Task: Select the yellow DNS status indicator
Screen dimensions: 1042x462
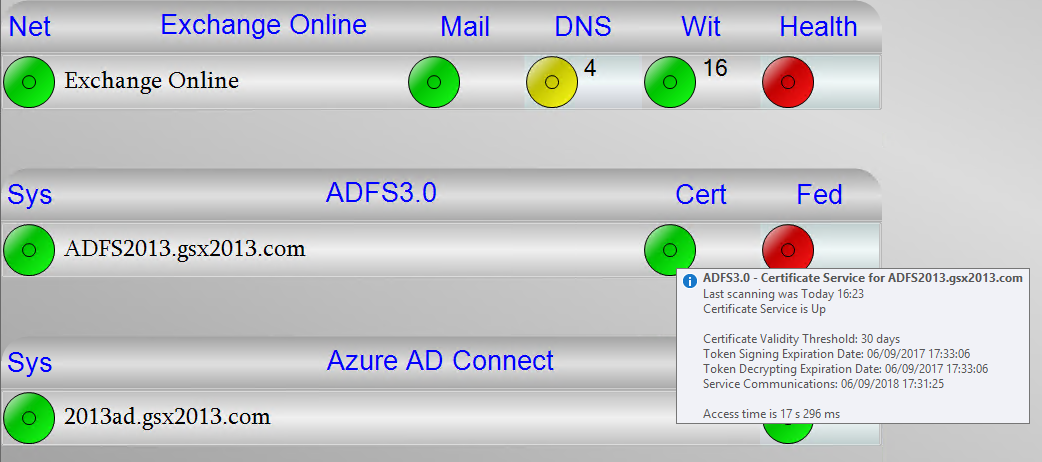Action: pyautogui.click(x=552, y=82)
